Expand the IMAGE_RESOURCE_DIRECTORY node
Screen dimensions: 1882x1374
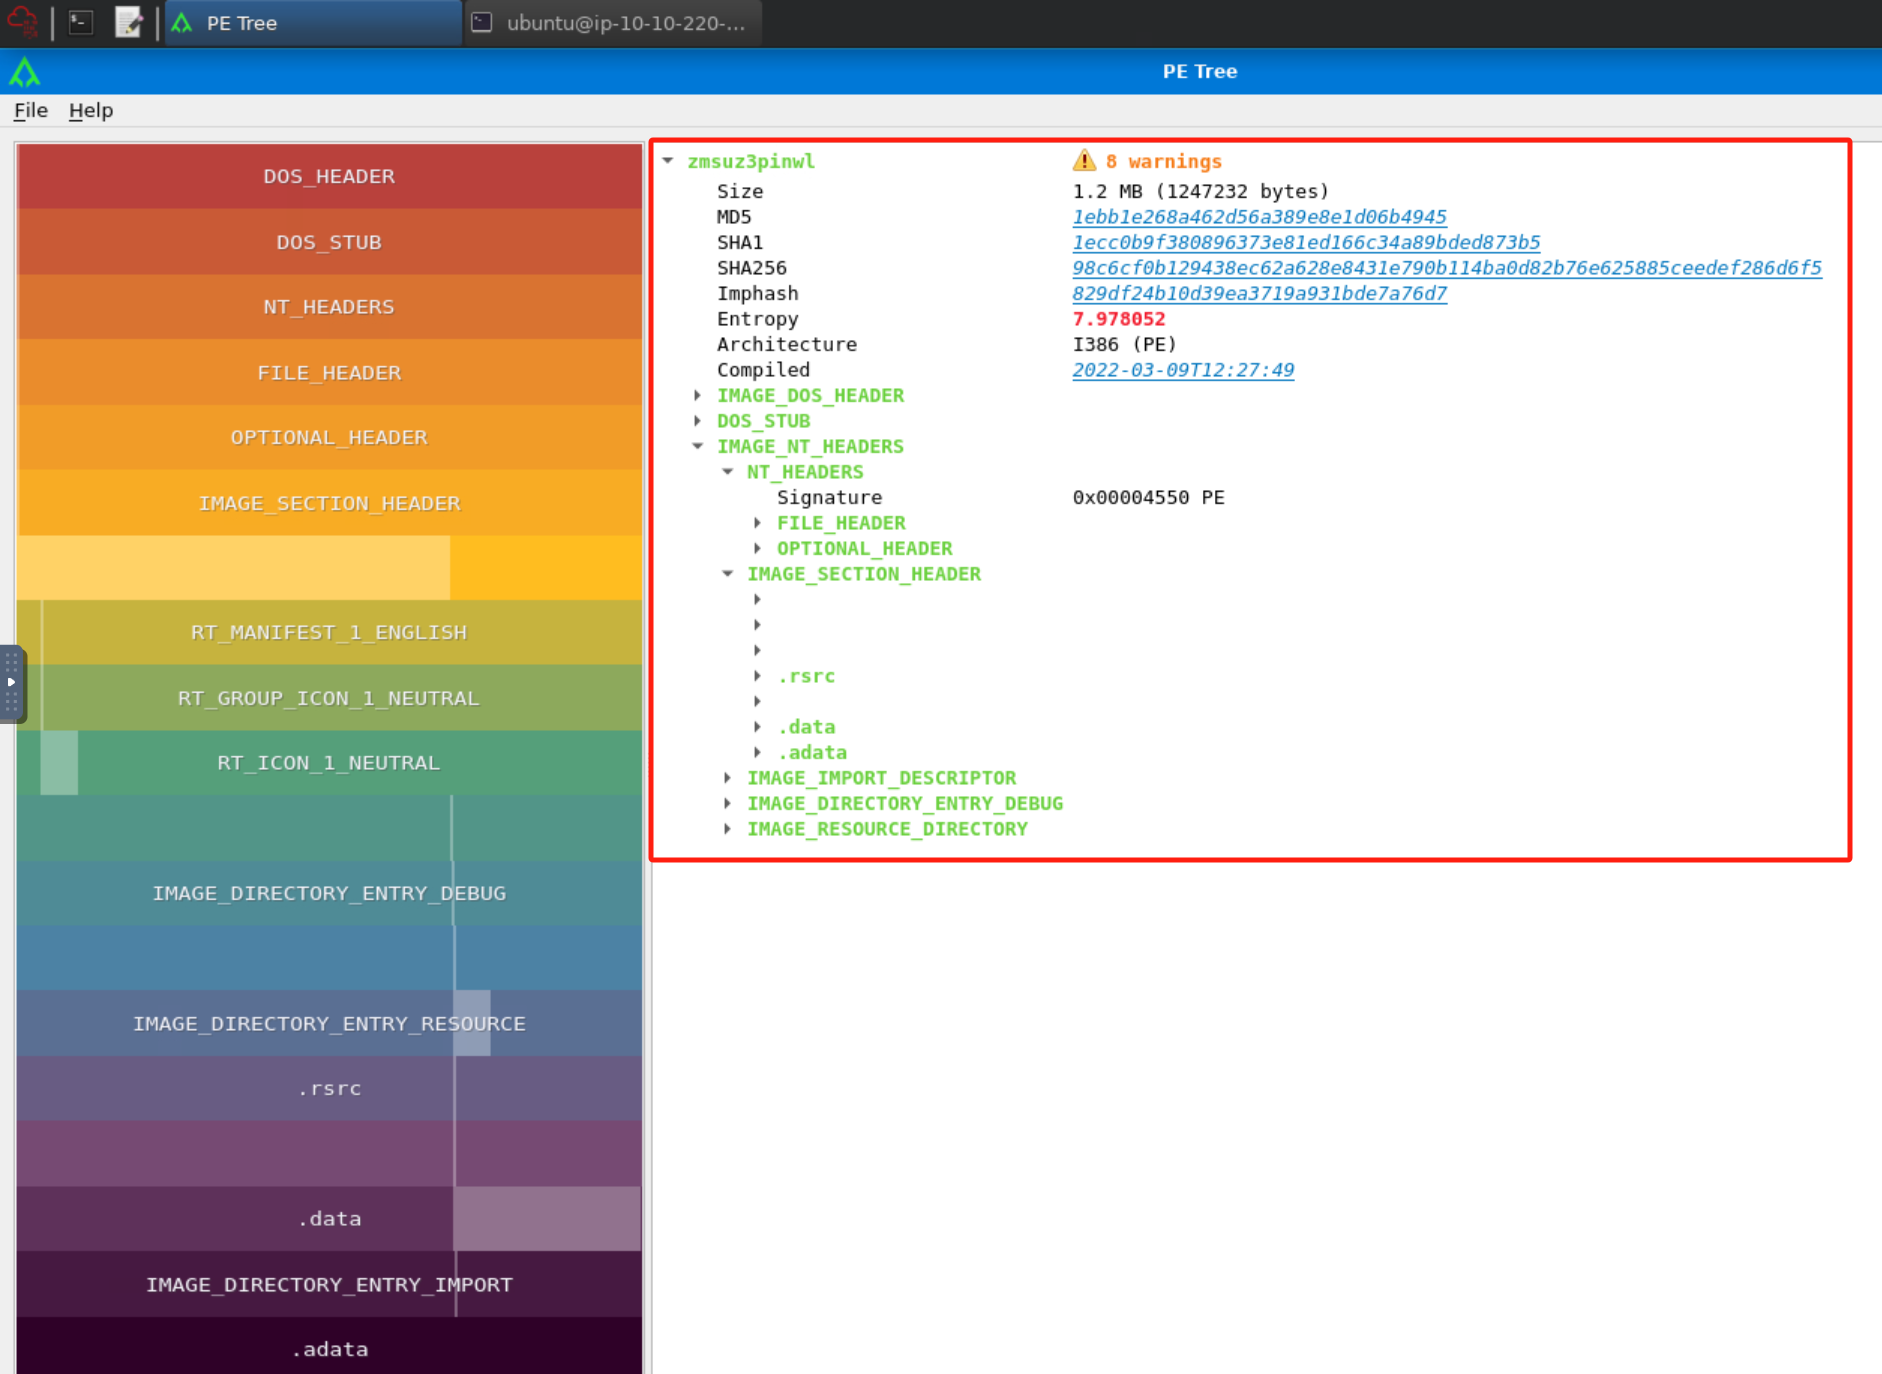pos(728,829)
